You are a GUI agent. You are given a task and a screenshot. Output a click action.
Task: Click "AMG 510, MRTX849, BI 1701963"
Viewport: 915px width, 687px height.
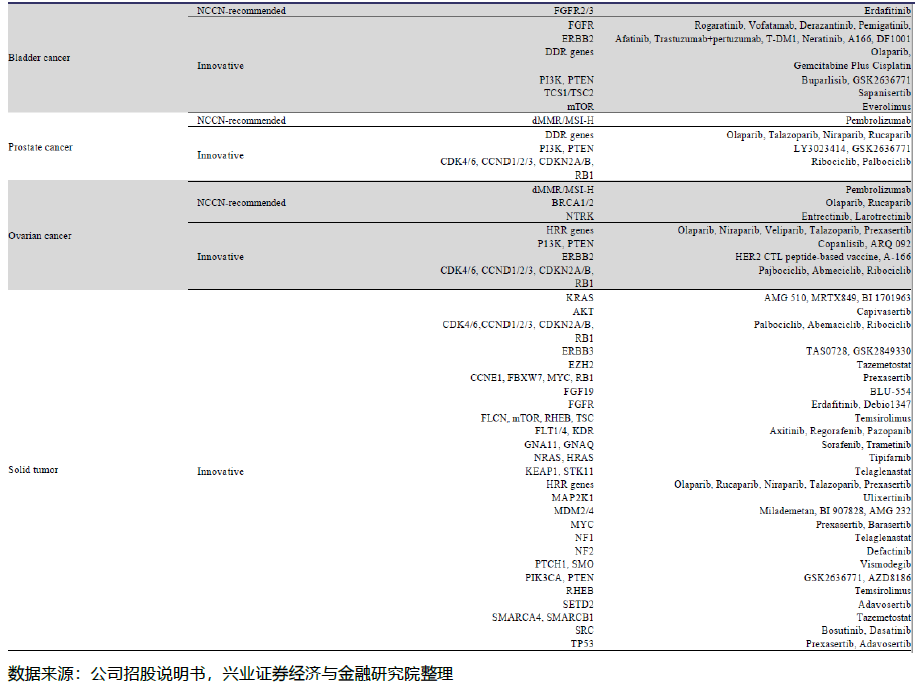(x=837, y=298)
